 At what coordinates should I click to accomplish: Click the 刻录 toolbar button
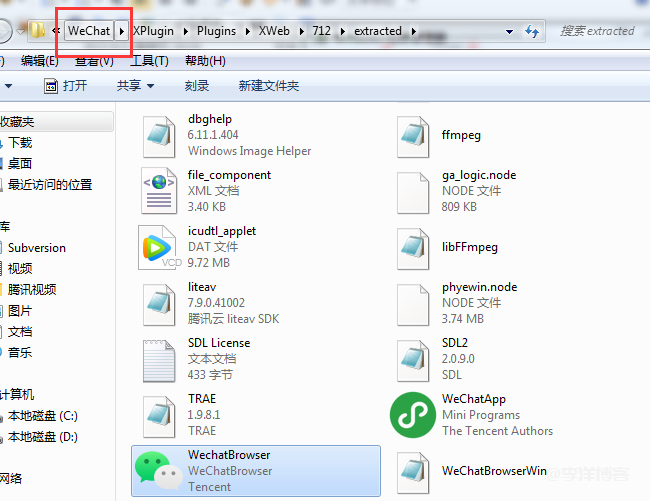tap(197, 86)
